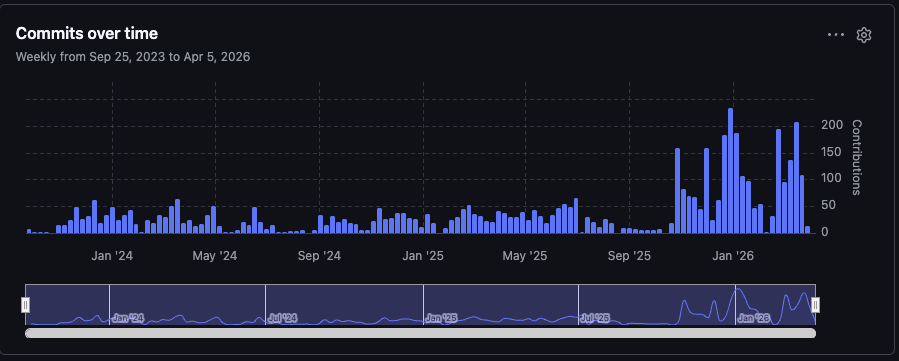Click the weekly date range subtitle
The width and height of the screenshot is (899, 361).
click(133, 57)
